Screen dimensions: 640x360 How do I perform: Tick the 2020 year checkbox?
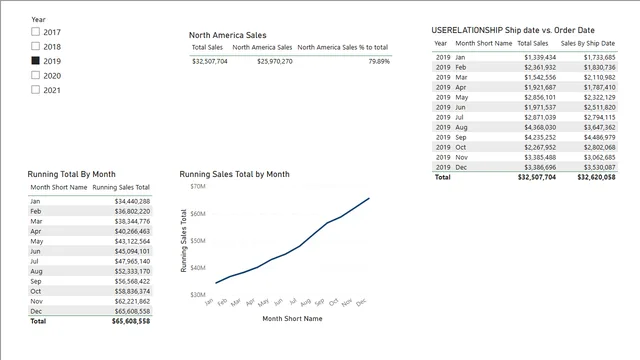[x=36, y=75]
